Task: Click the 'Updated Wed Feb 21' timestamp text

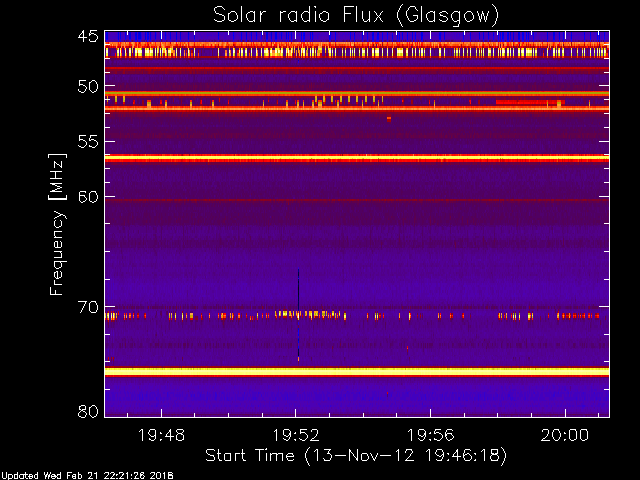Action: click(87, 476)
